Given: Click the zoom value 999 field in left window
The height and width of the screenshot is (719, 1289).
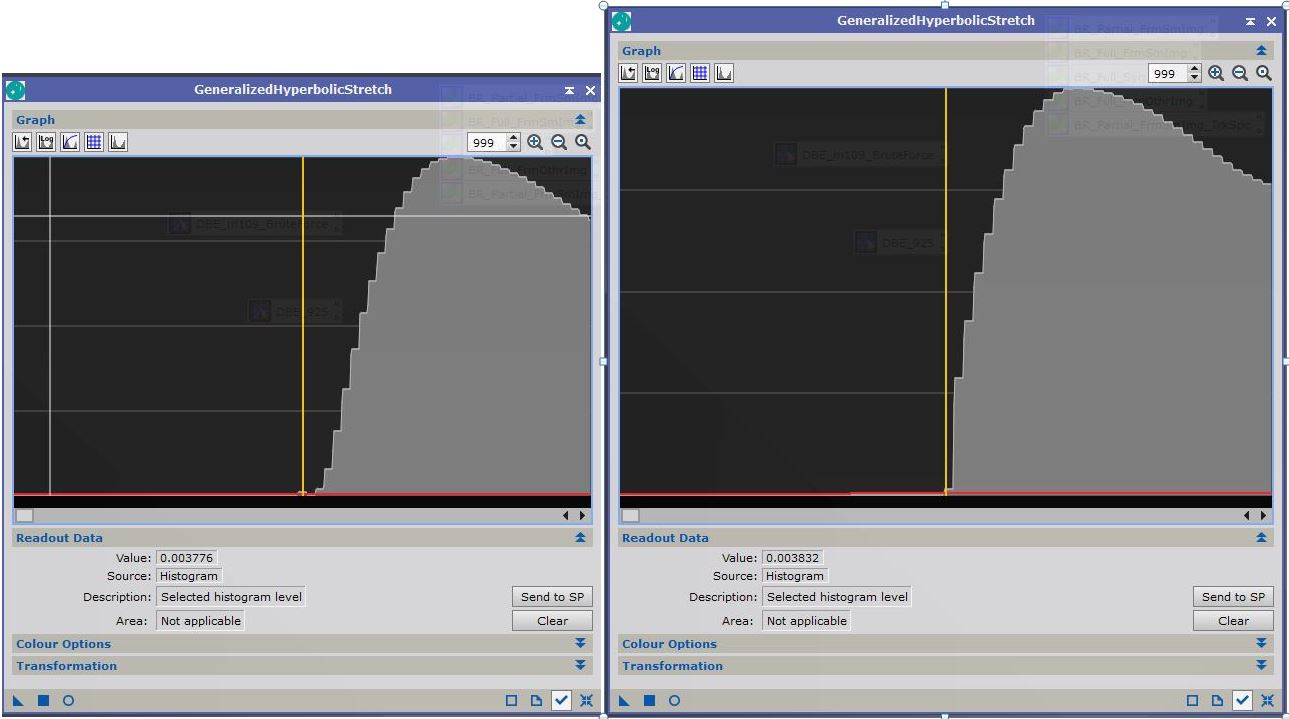Looking at the screenshot, I should pos(487,143).
